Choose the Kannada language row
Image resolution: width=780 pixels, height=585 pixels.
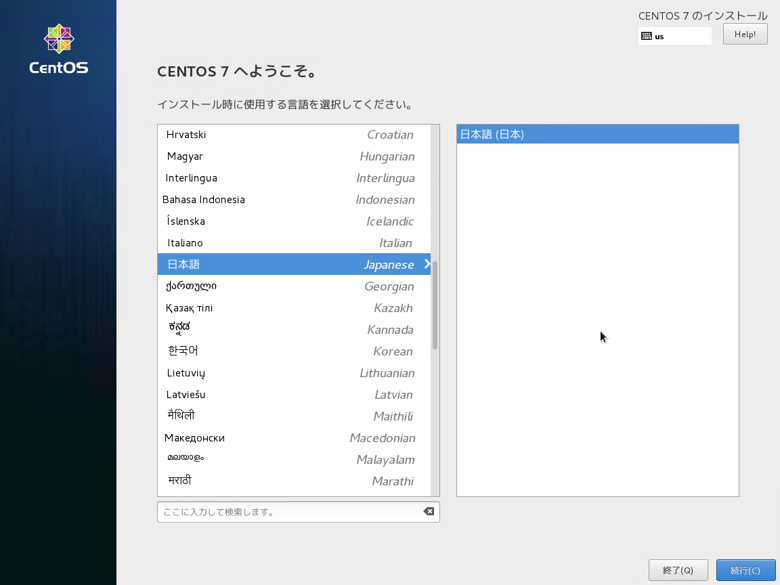click(294, 329)
